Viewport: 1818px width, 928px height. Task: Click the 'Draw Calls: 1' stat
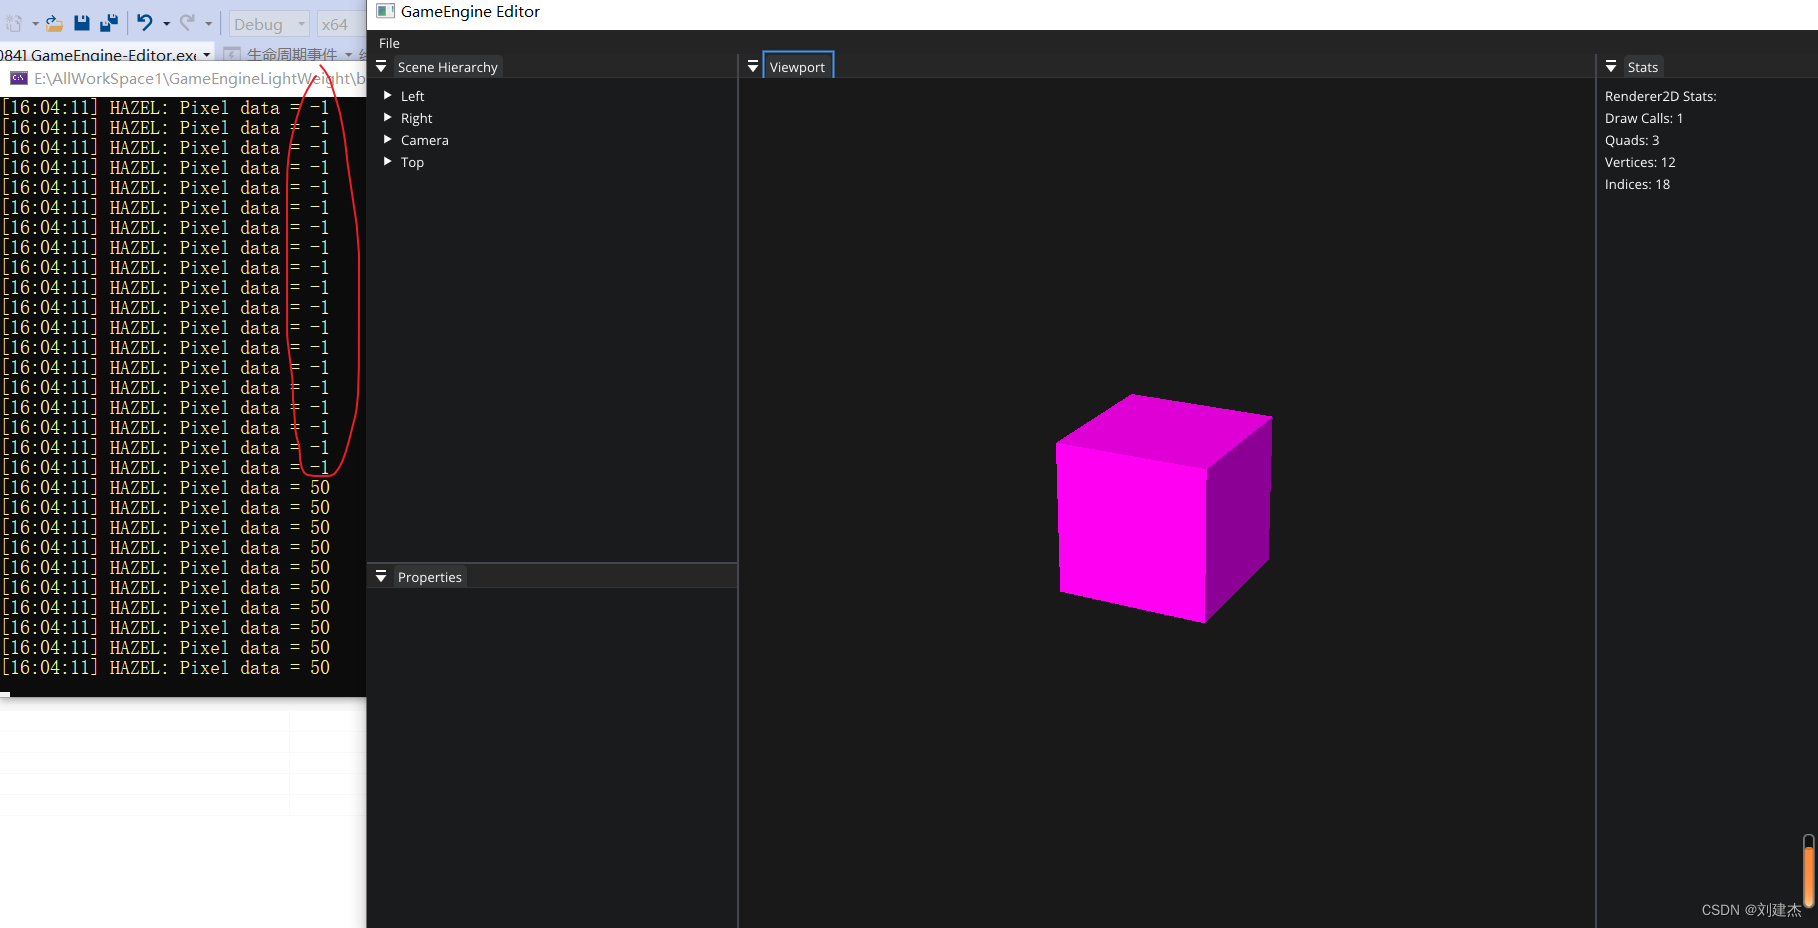tap(1644, 118)
